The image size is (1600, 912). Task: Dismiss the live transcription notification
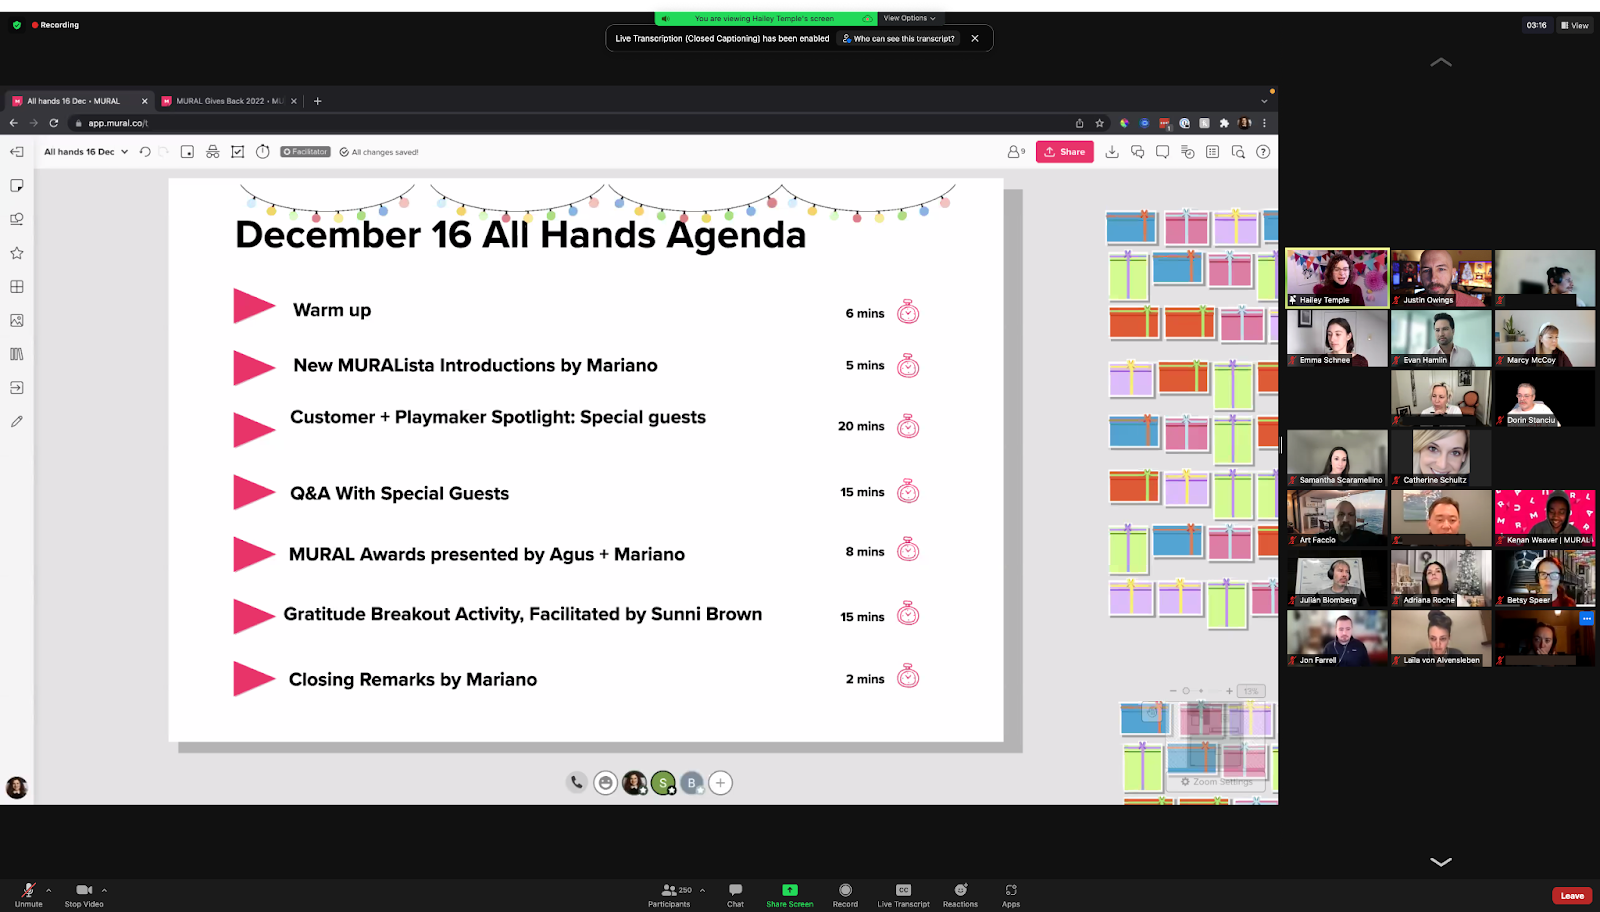point(975,38)
